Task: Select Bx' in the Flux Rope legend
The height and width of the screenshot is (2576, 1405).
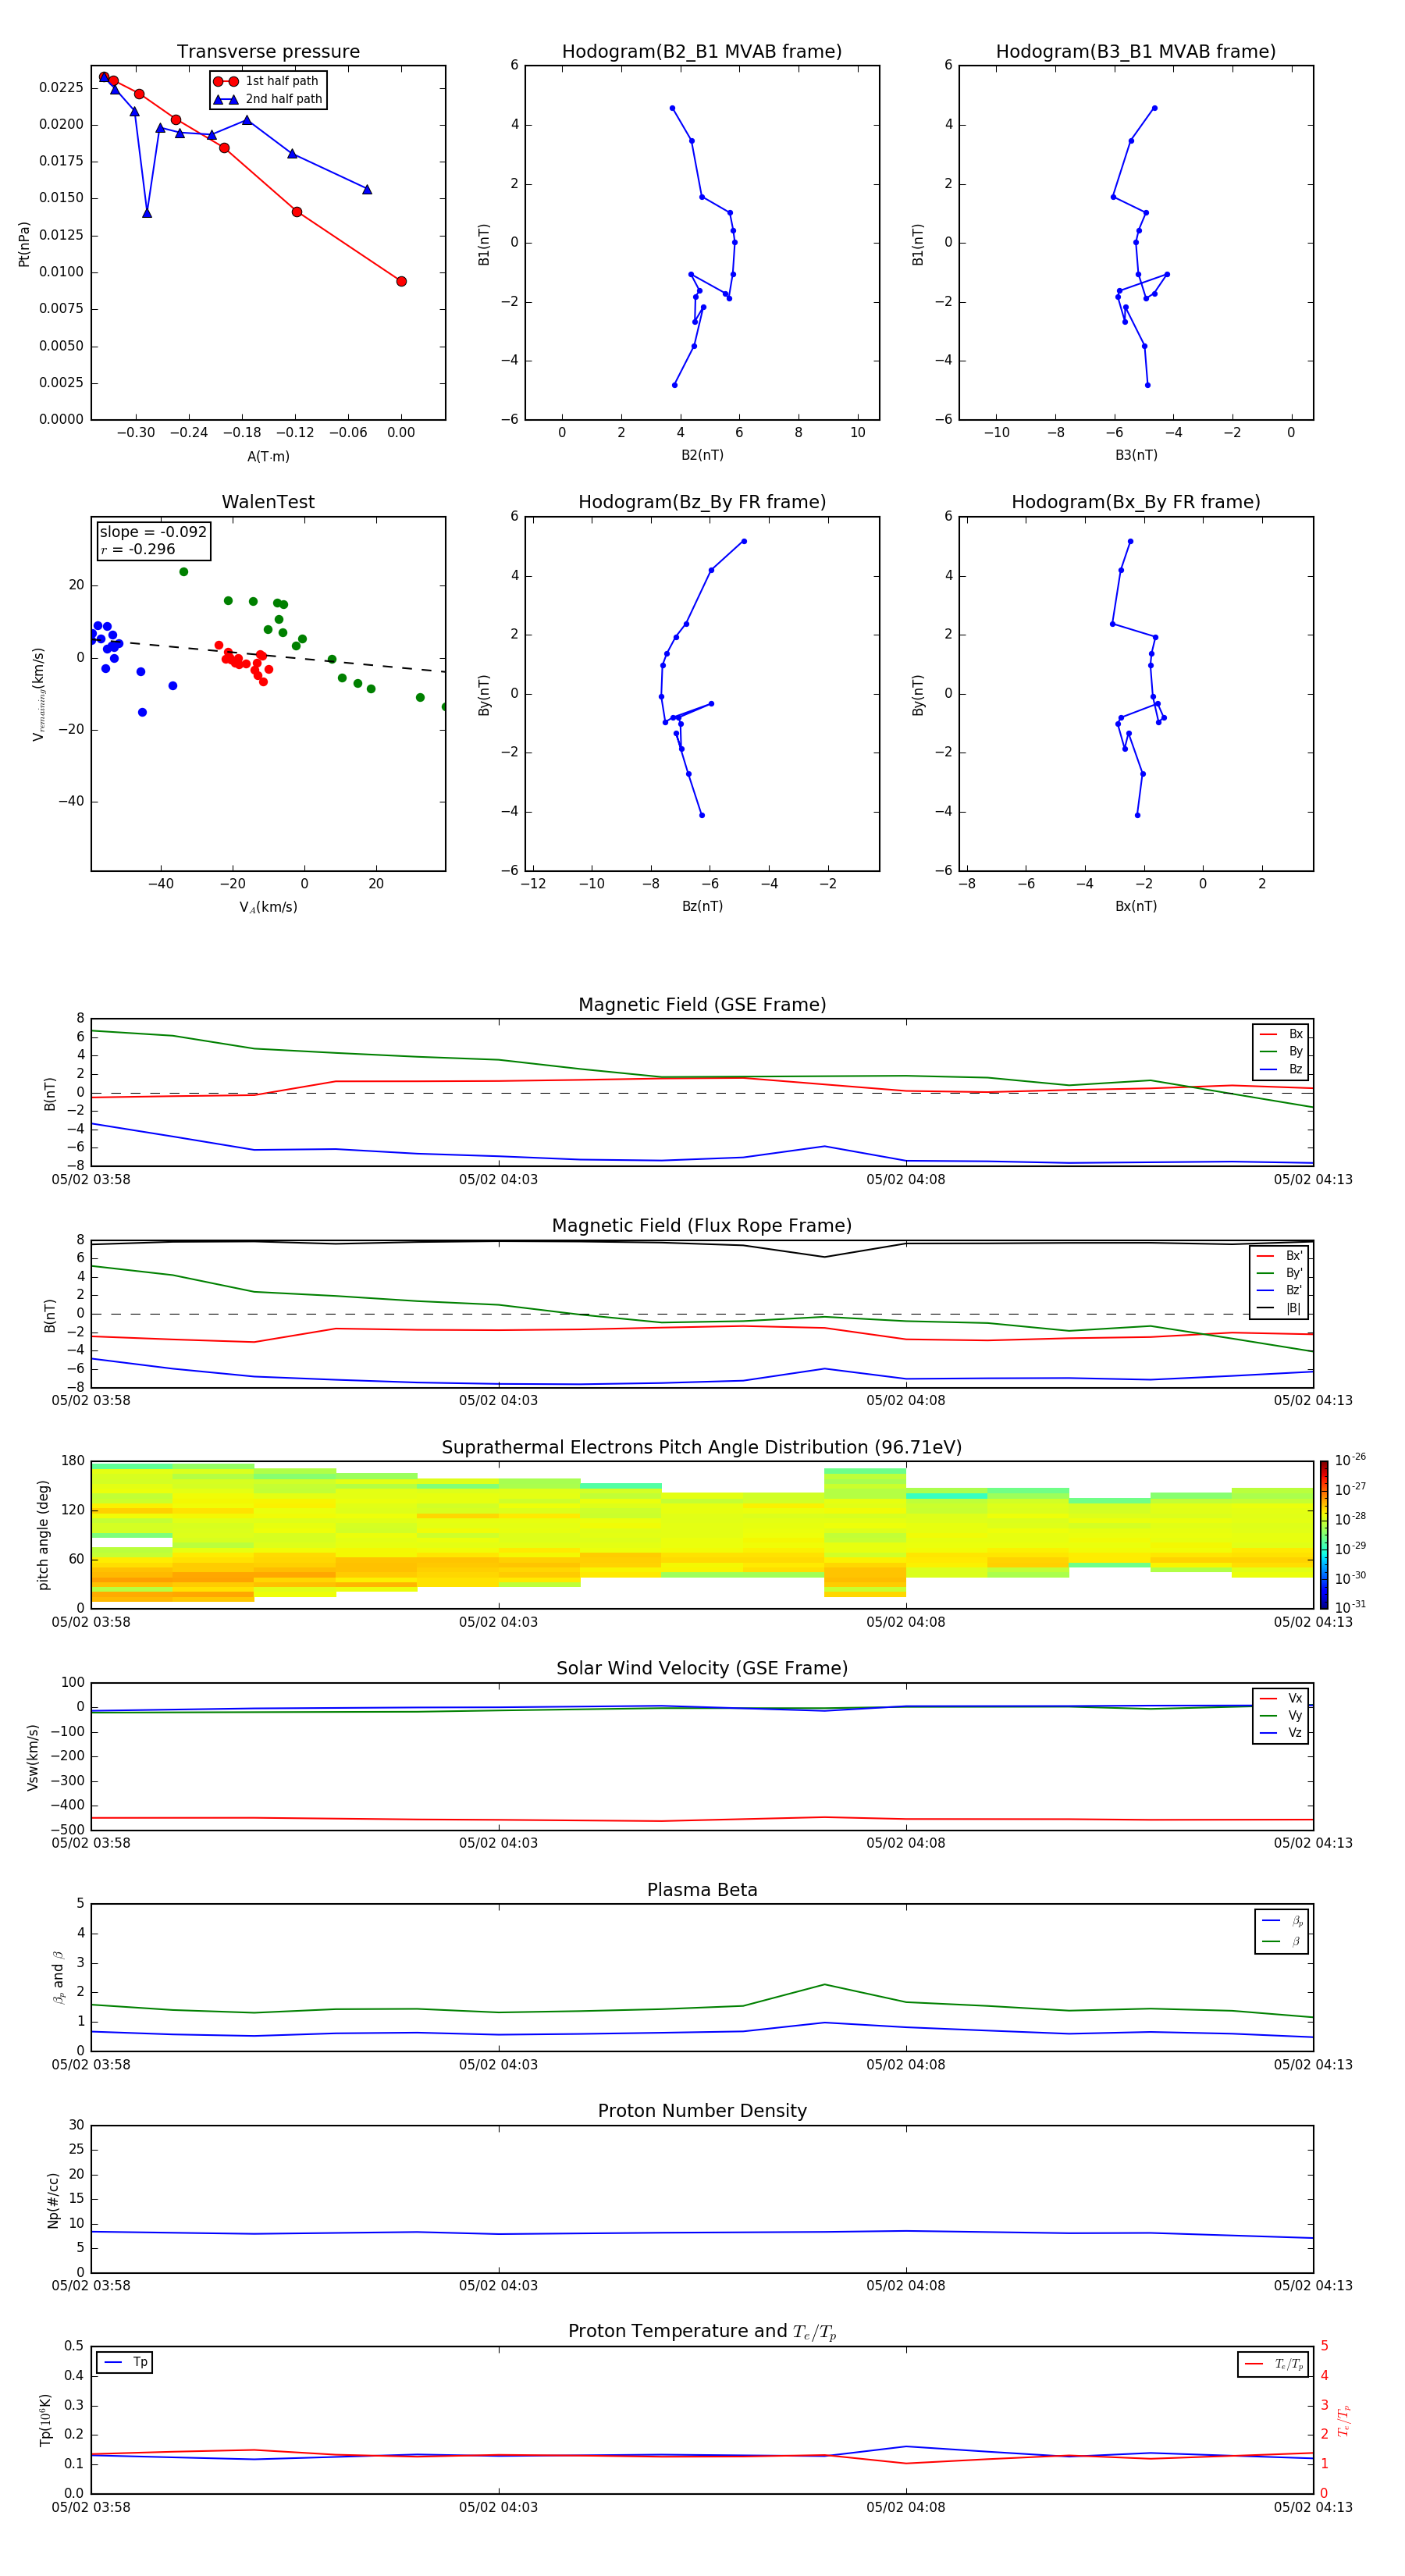Action: [1280, 1256]
